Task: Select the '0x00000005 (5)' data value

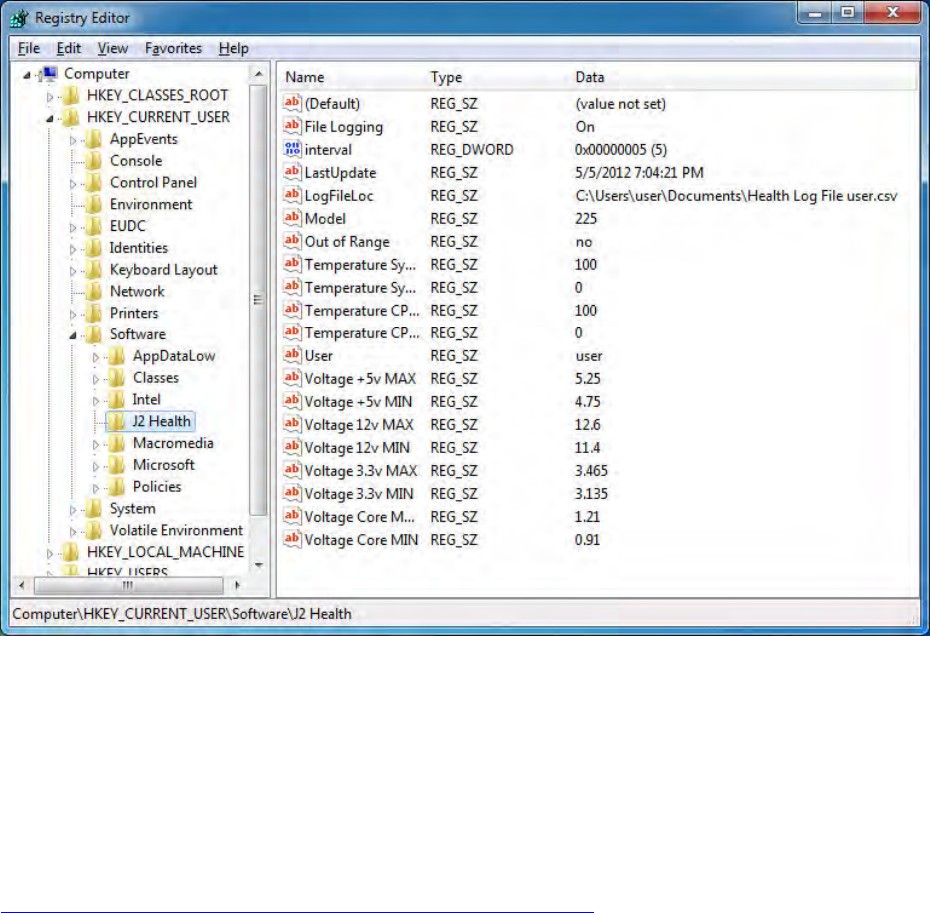Action: click(x=621, y=149)
